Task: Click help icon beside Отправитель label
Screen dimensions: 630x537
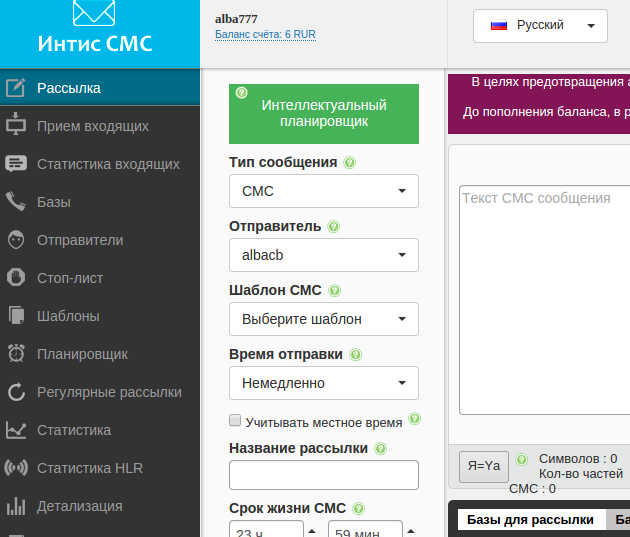Action: (x=334, y=227)
